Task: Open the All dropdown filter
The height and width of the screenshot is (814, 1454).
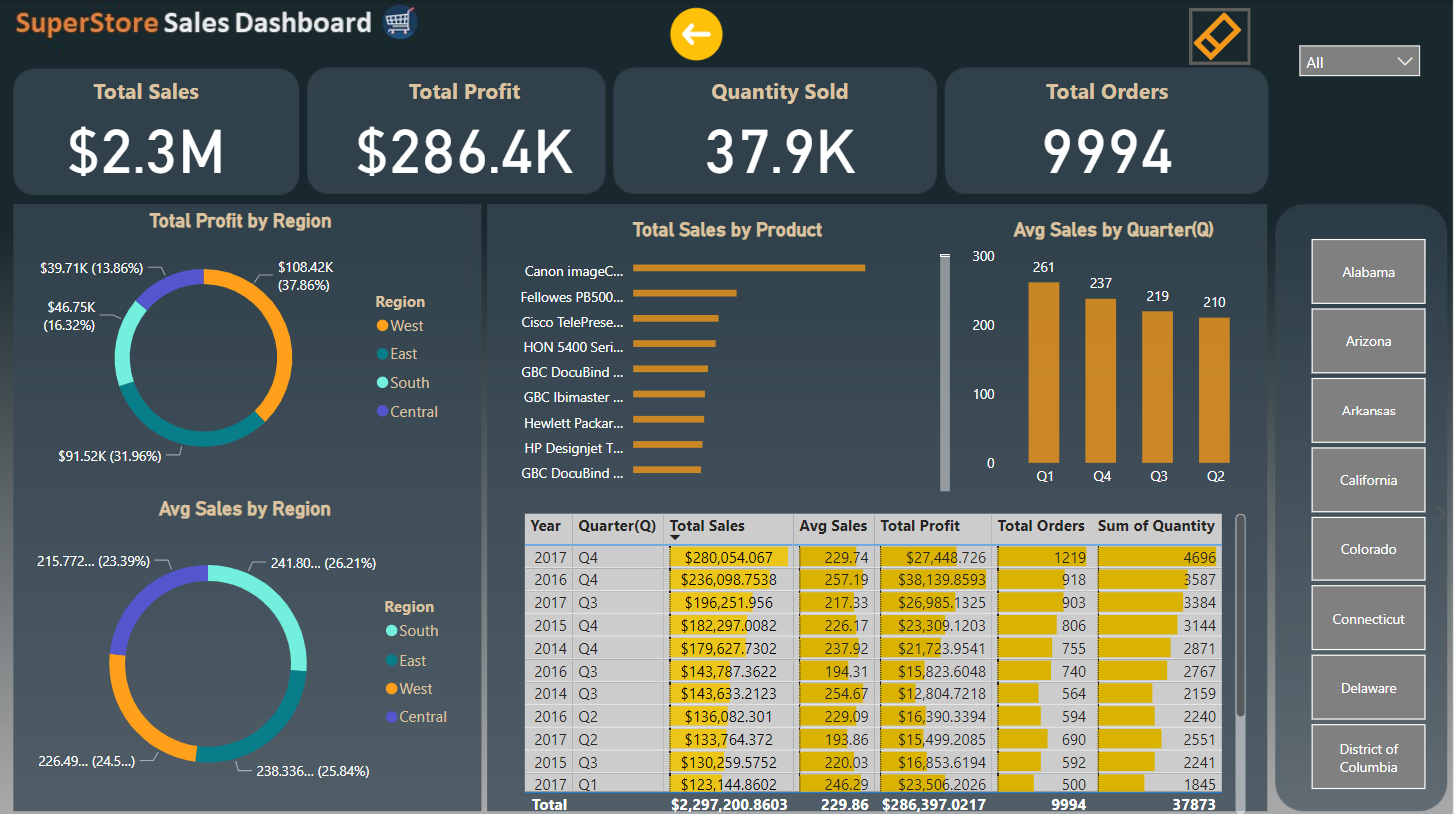Action: point(1359,62)
